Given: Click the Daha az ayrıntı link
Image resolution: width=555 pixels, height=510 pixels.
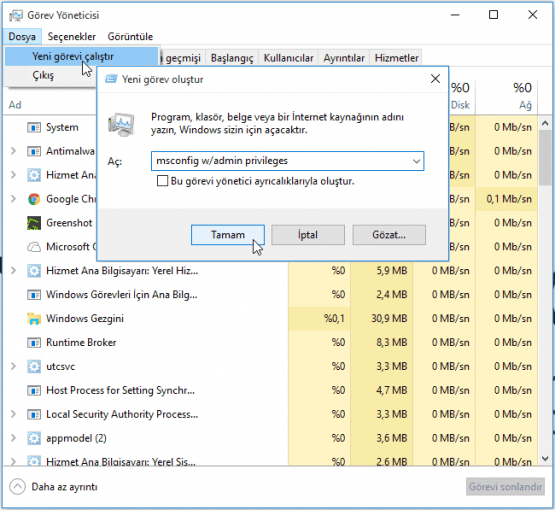Looking at the screenshot, I should (64, 487).
